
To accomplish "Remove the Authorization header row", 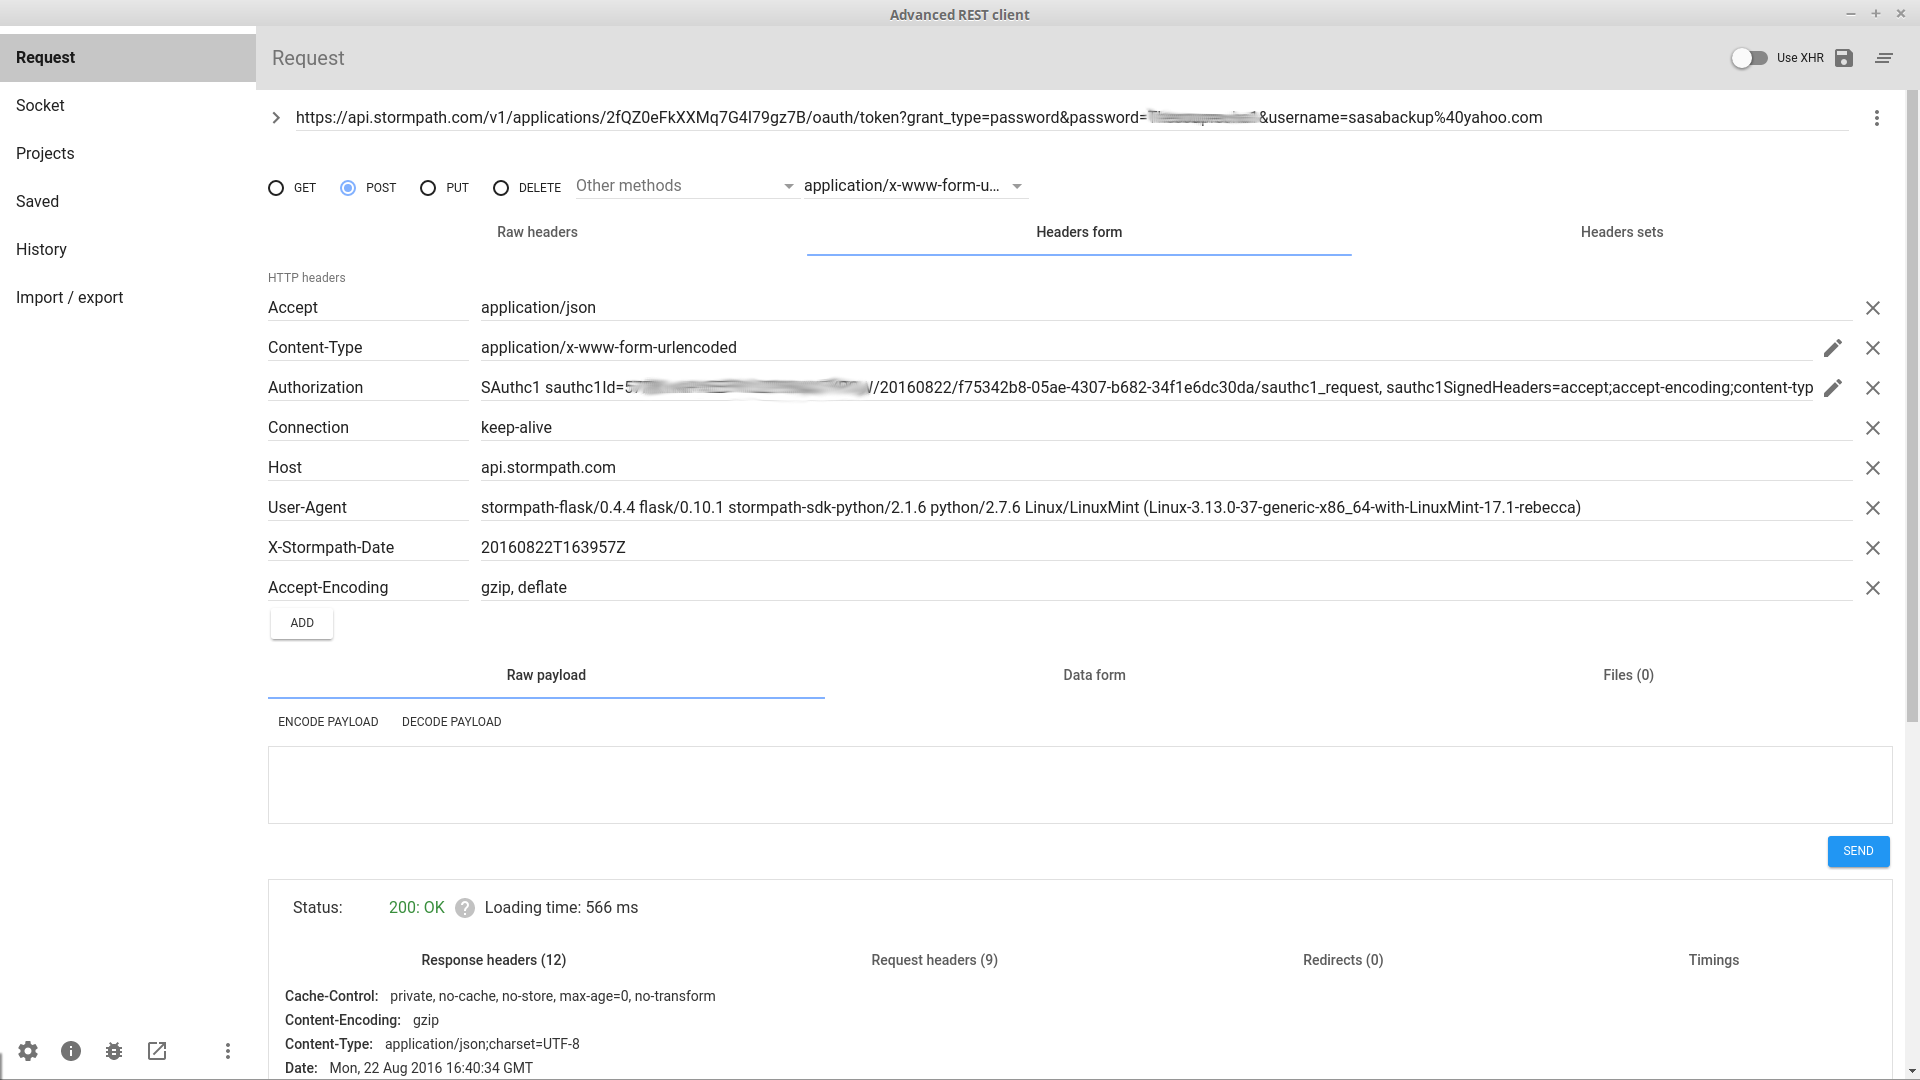I will pyautogui.click(x=1873, y=388).
